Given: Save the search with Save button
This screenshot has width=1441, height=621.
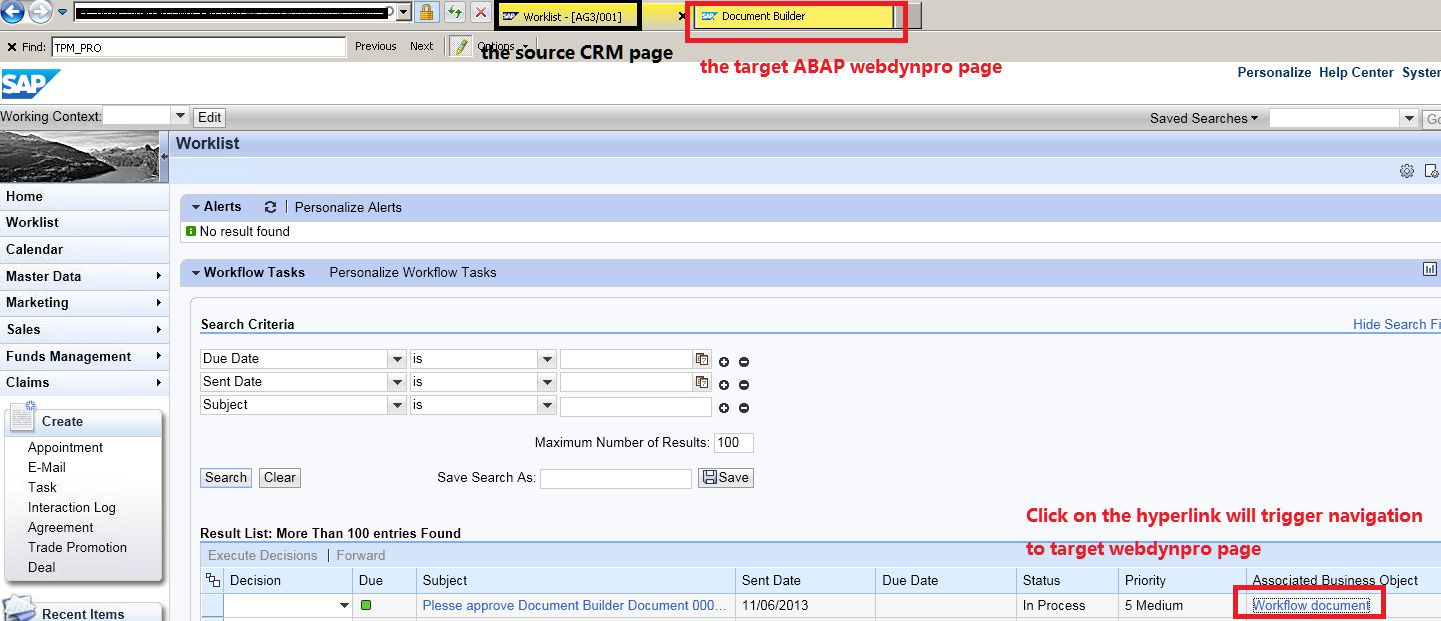Looking at the screenshot, I should tap(726, 478).
